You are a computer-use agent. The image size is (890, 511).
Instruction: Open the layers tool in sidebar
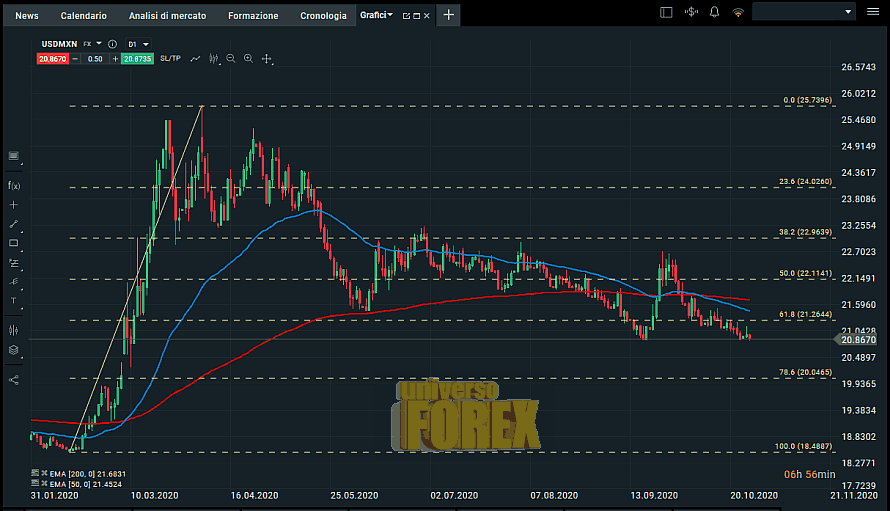[14, 350]
